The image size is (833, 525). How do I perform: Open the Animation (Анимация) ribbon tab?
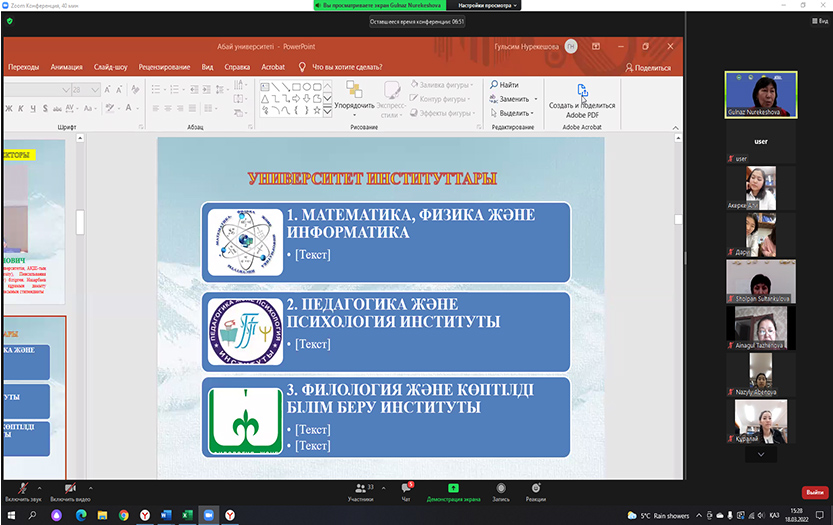click(66, 67)
